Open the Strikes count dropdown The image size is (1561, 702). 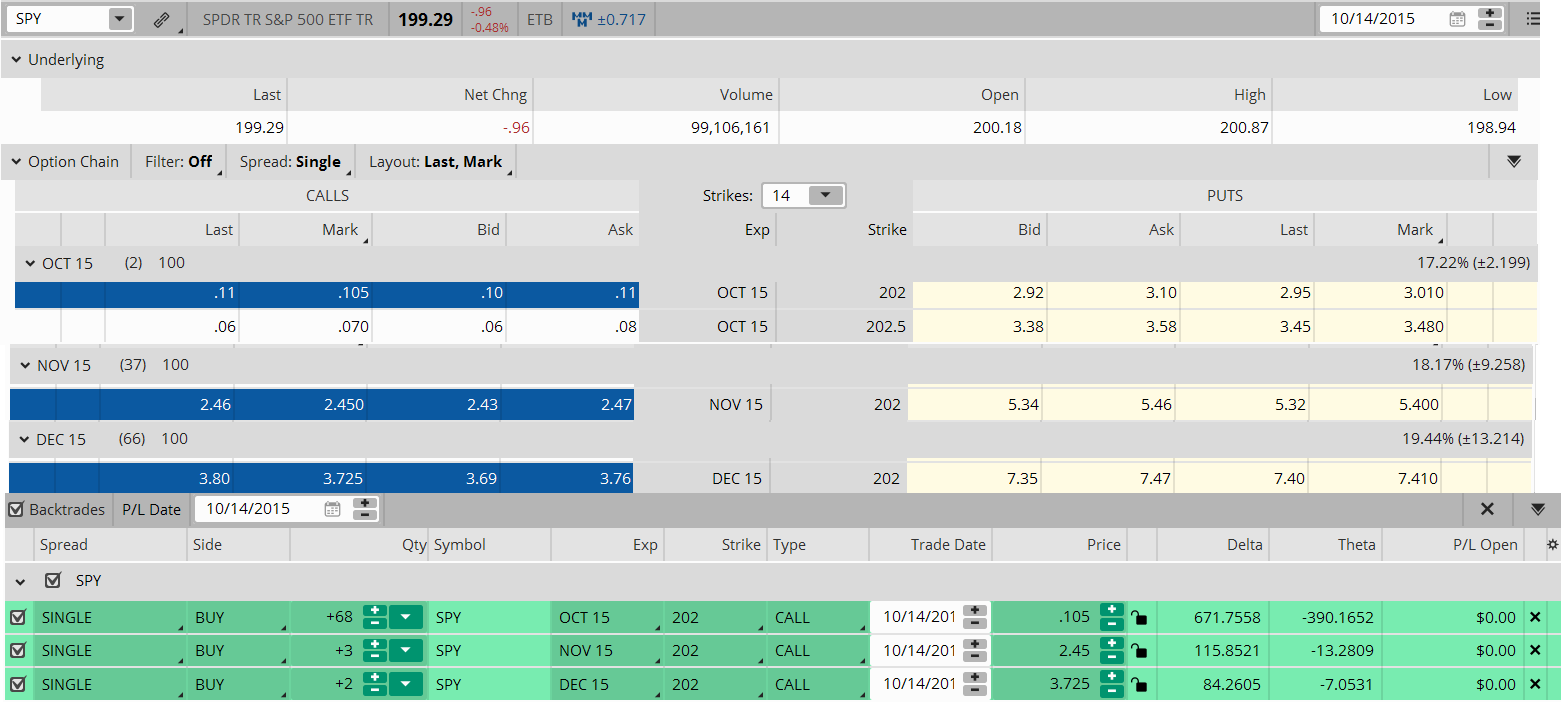(x=825, y=196)
